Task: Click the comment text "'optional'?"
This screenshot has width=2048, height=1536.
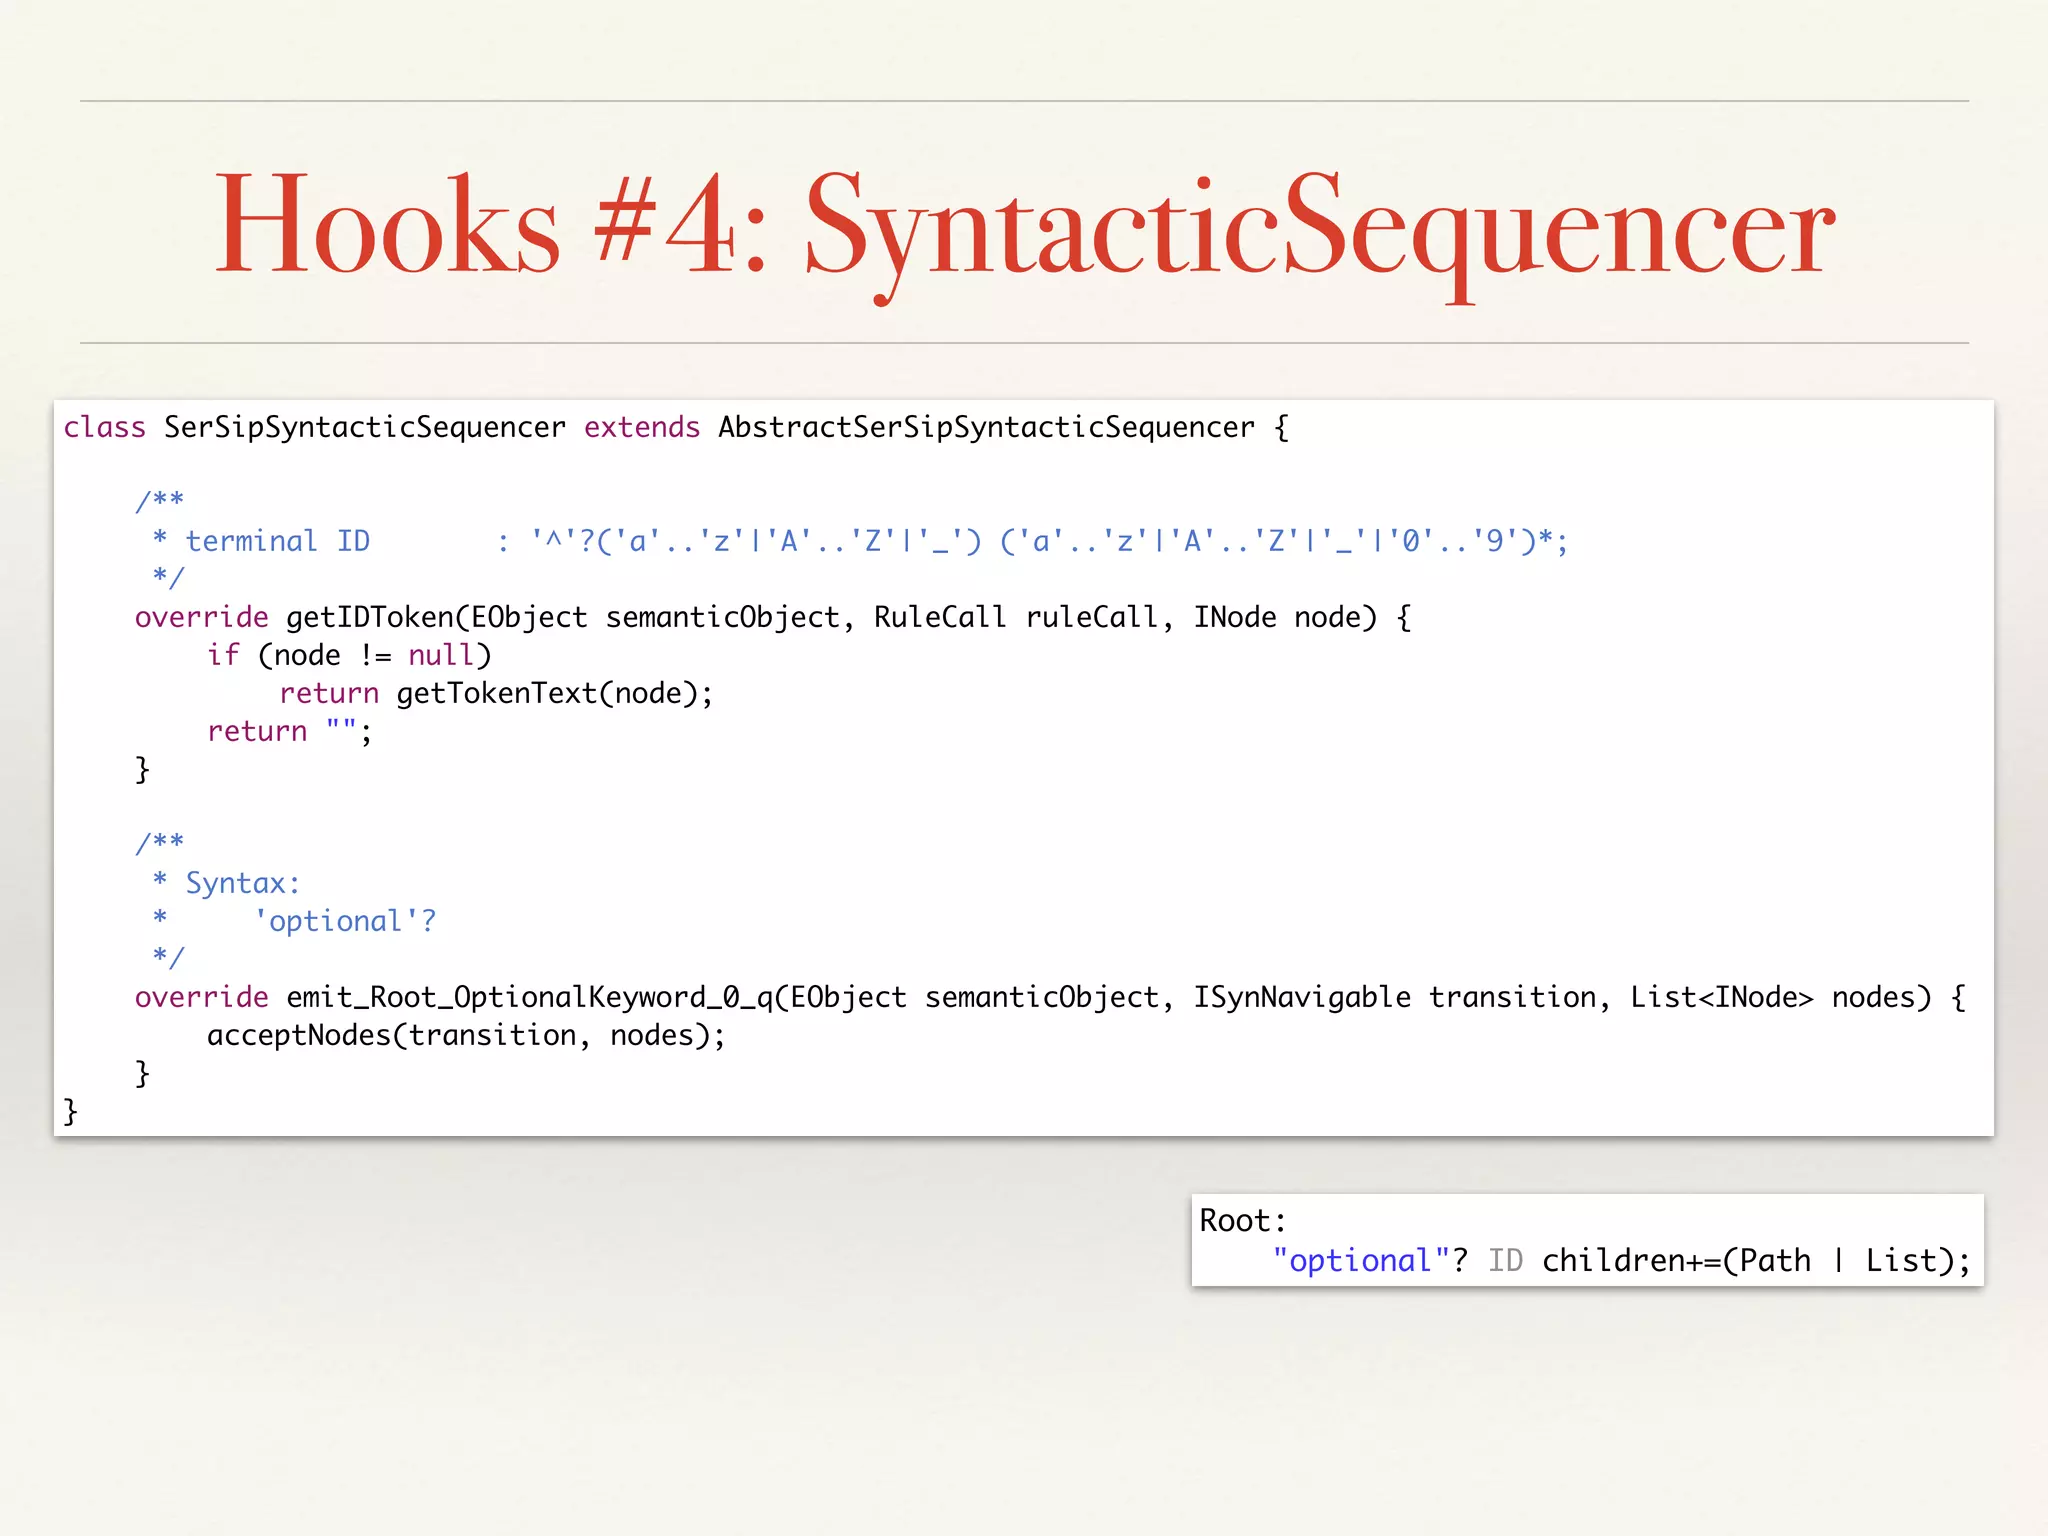Action: [345, 921]
